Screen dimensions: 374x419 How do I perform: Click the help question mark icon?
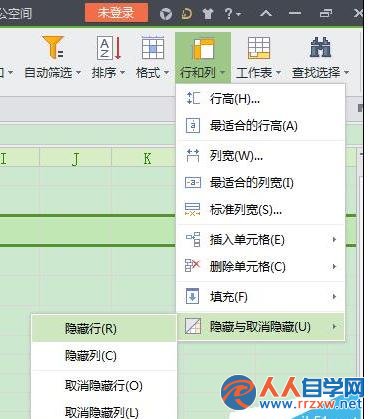click(229, 14)
